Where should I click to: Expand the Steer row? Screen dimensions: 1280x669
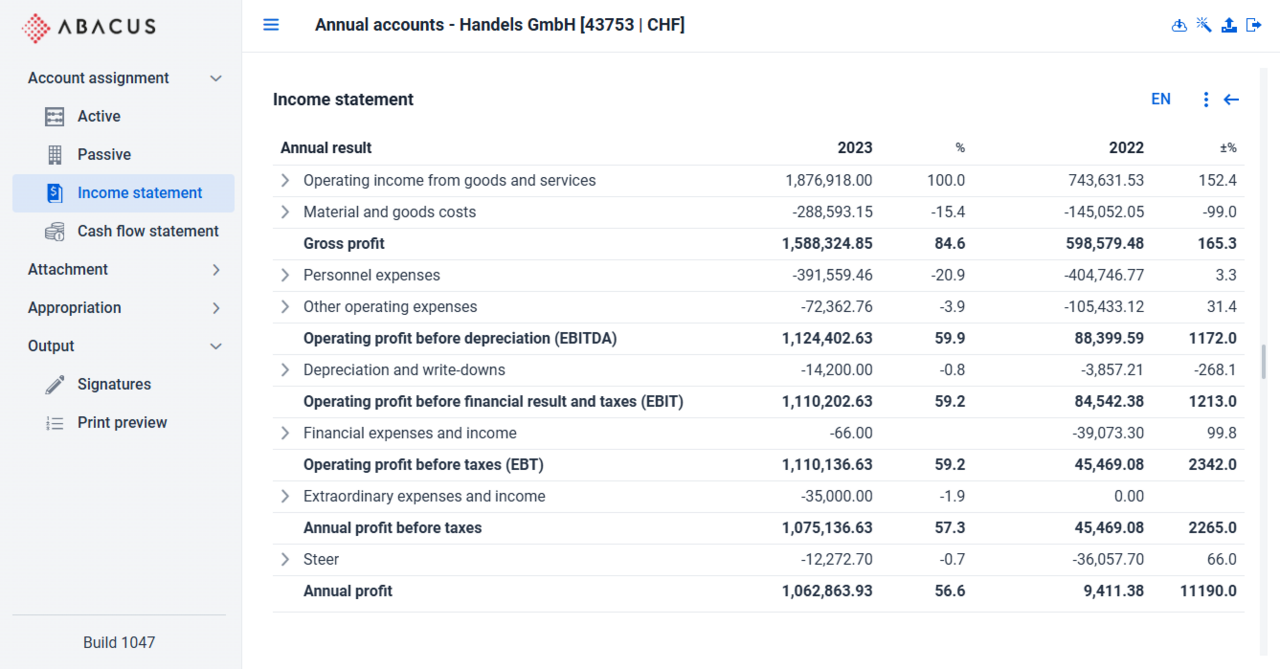click(285, 560)
